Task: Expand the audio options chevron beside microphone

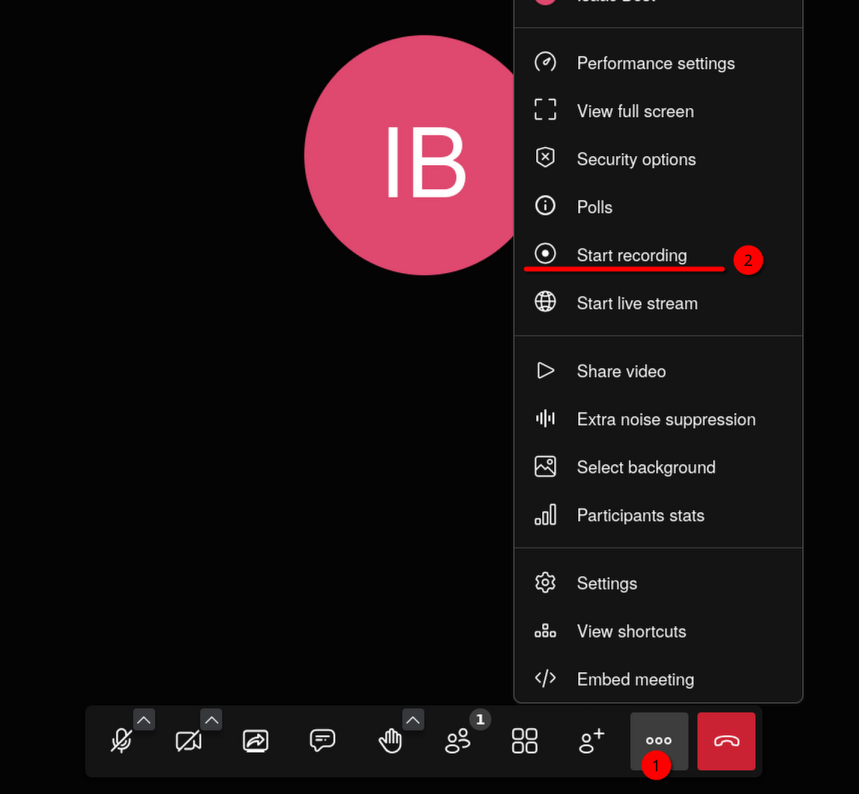Action: point(144,720)
